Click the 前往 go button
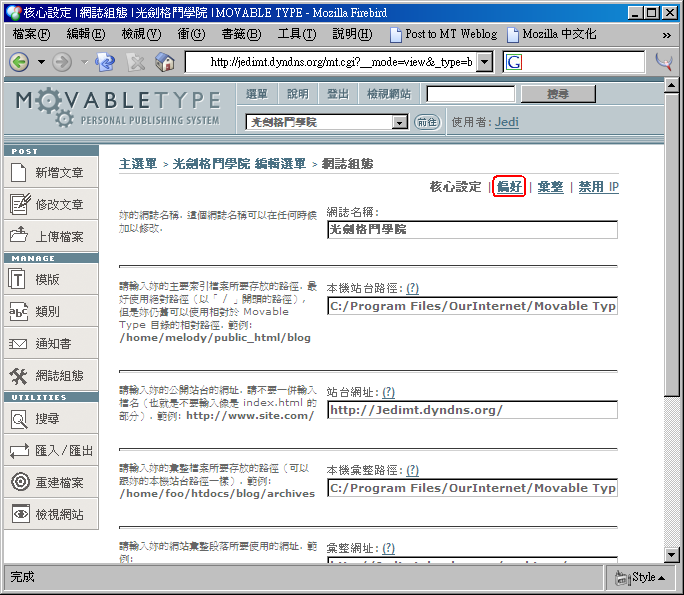Screen dimensions: 684x595 point(427,122)
